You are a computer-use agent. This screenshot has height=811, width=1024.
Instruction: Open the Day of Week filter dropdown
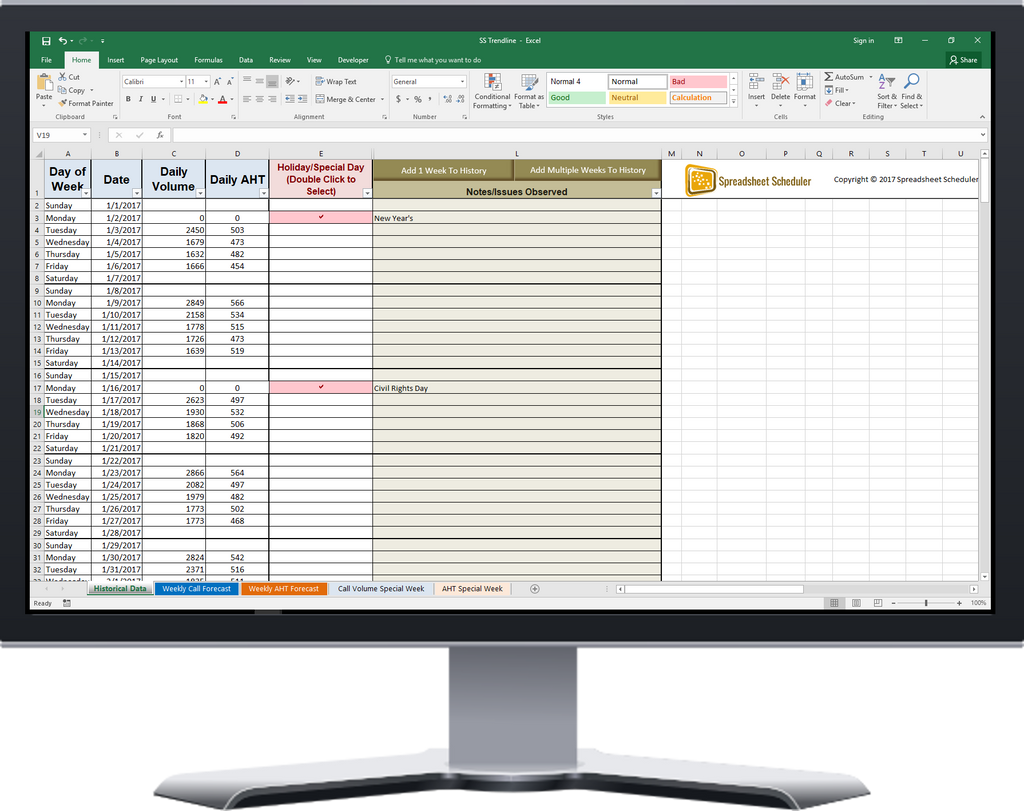(86, 193)
